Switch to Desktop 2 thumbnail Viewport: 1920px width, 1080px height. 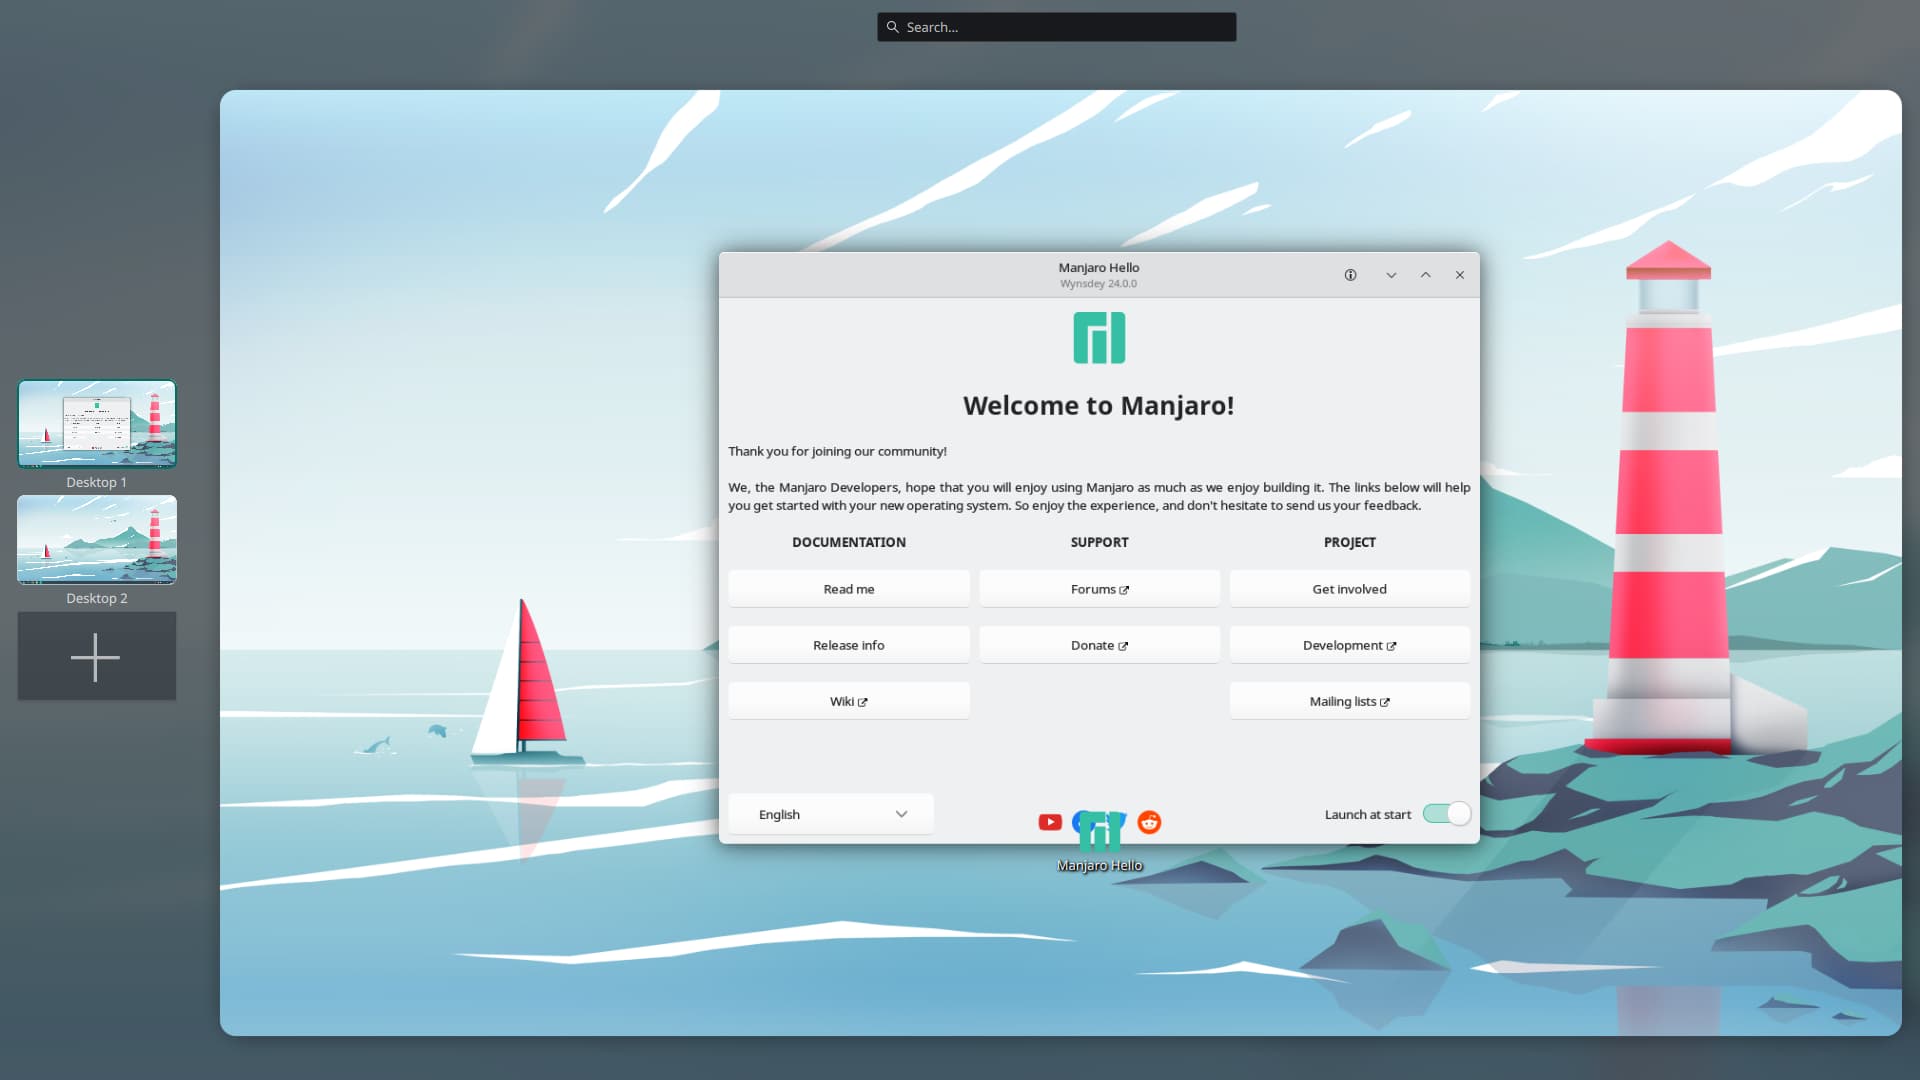(97, 540)
